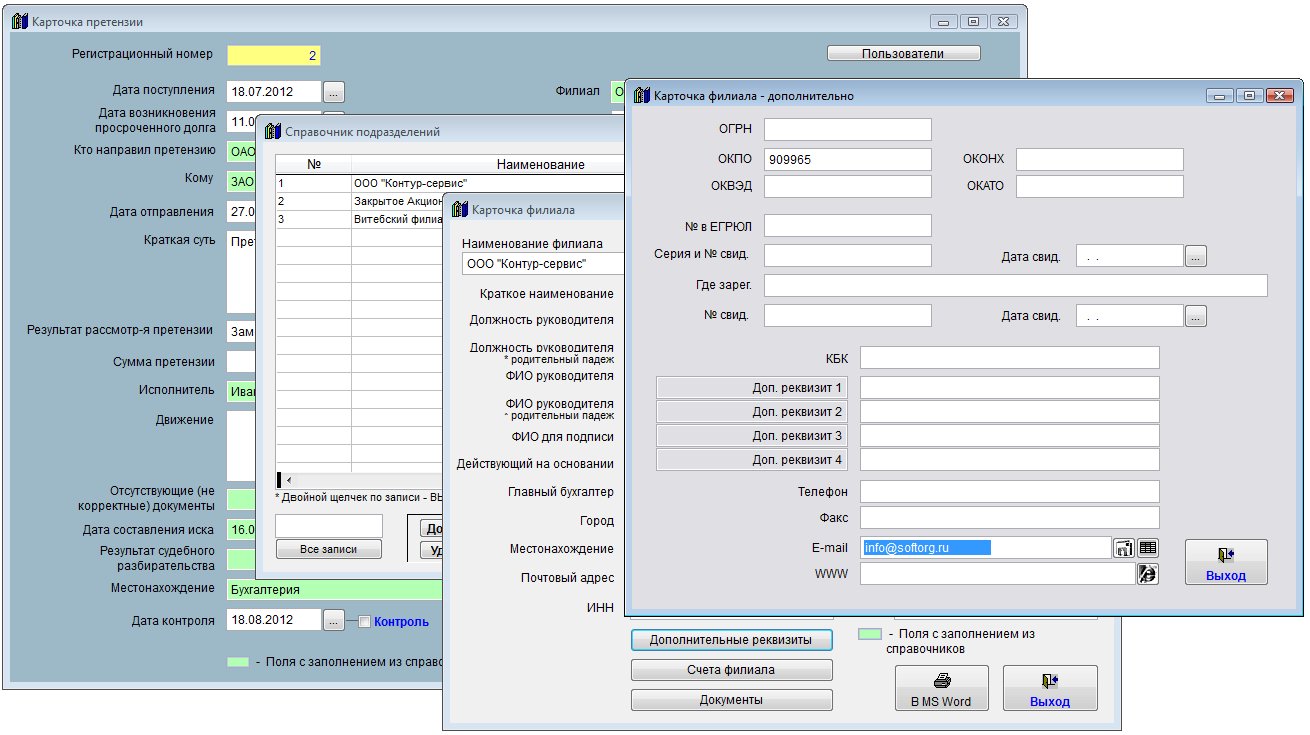Export with the В MS Word button

[940, 688]
